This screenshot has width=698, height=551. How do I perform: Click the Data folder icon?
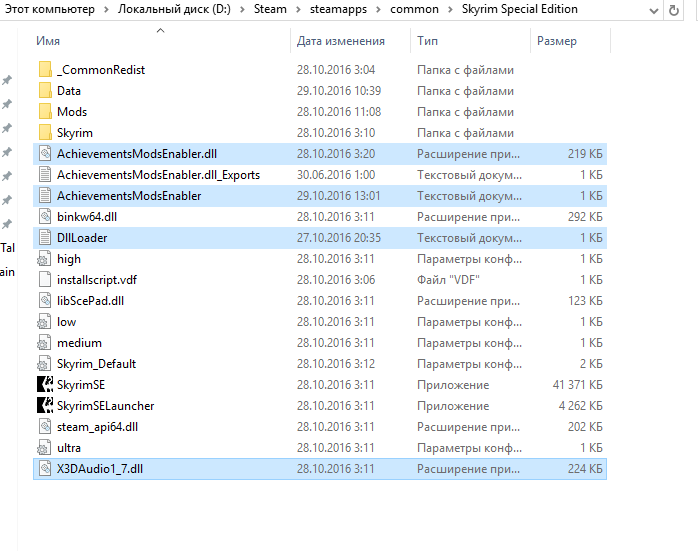click(x=45, y=90)
